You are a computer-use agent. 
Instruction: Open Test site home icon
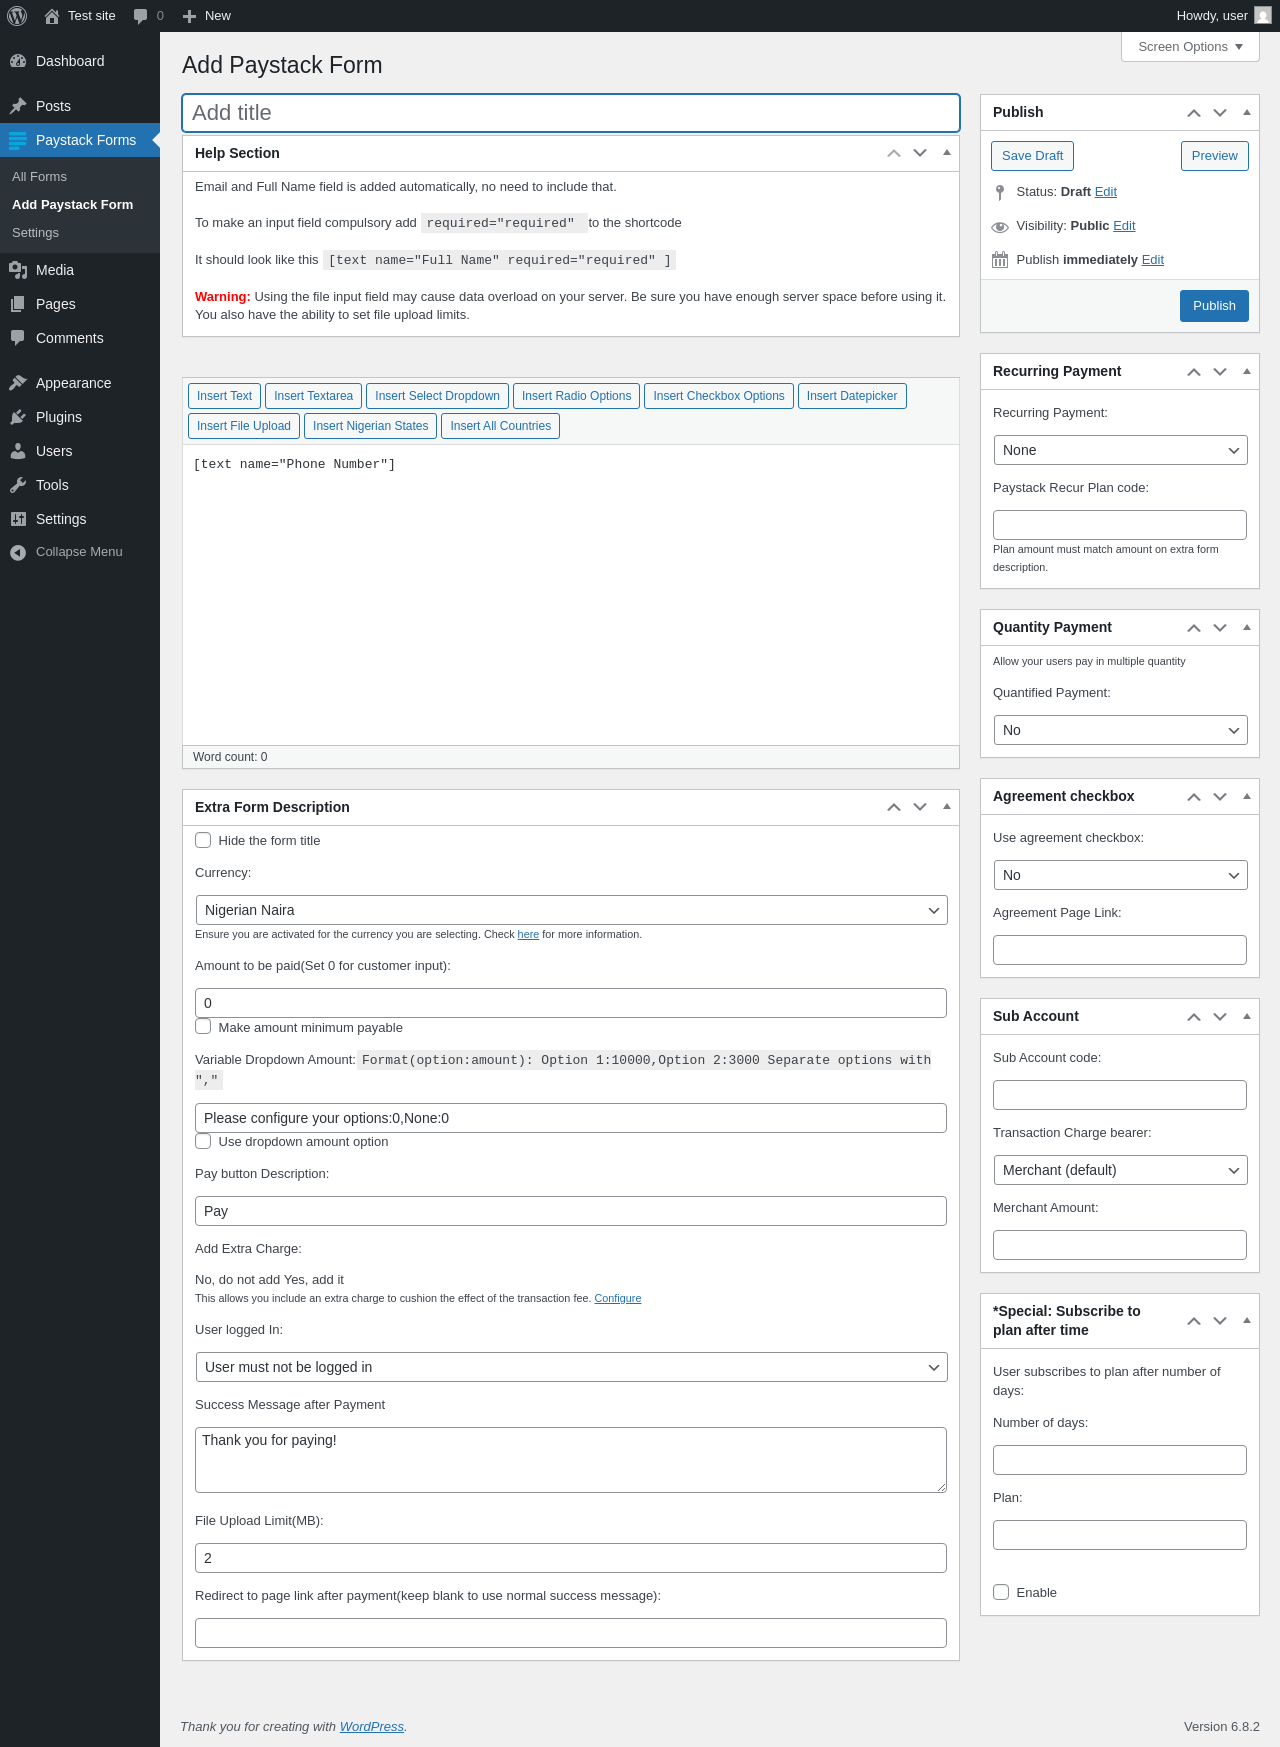[52, 16]
